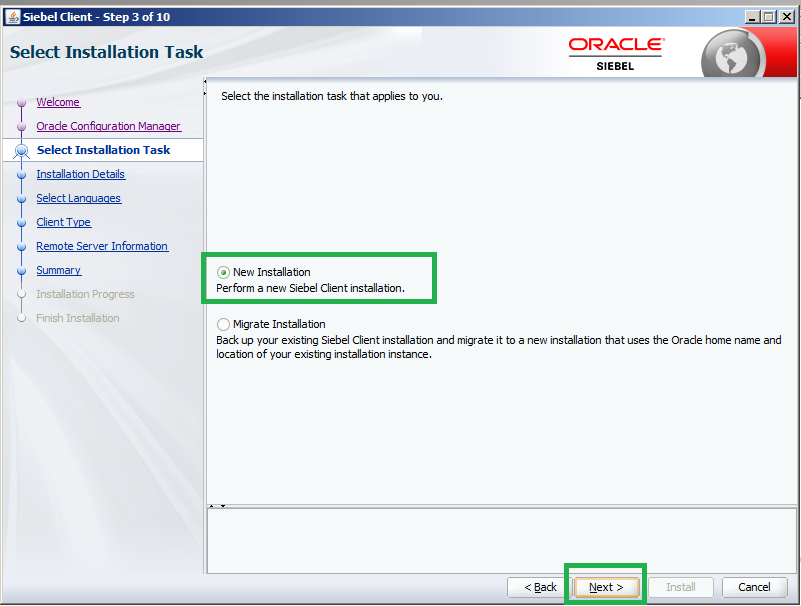Click the Next button to continue
Screen dimensions: 801x606
click(605, 587)
